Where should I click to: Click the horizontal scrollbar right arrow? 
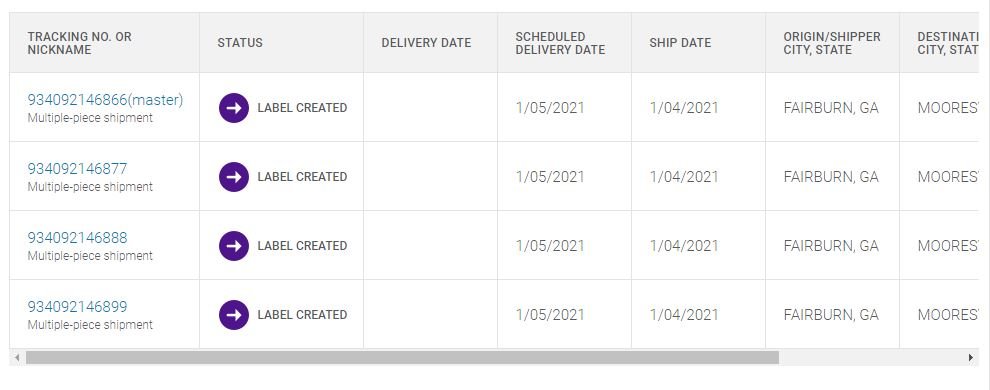pos(971,358)
